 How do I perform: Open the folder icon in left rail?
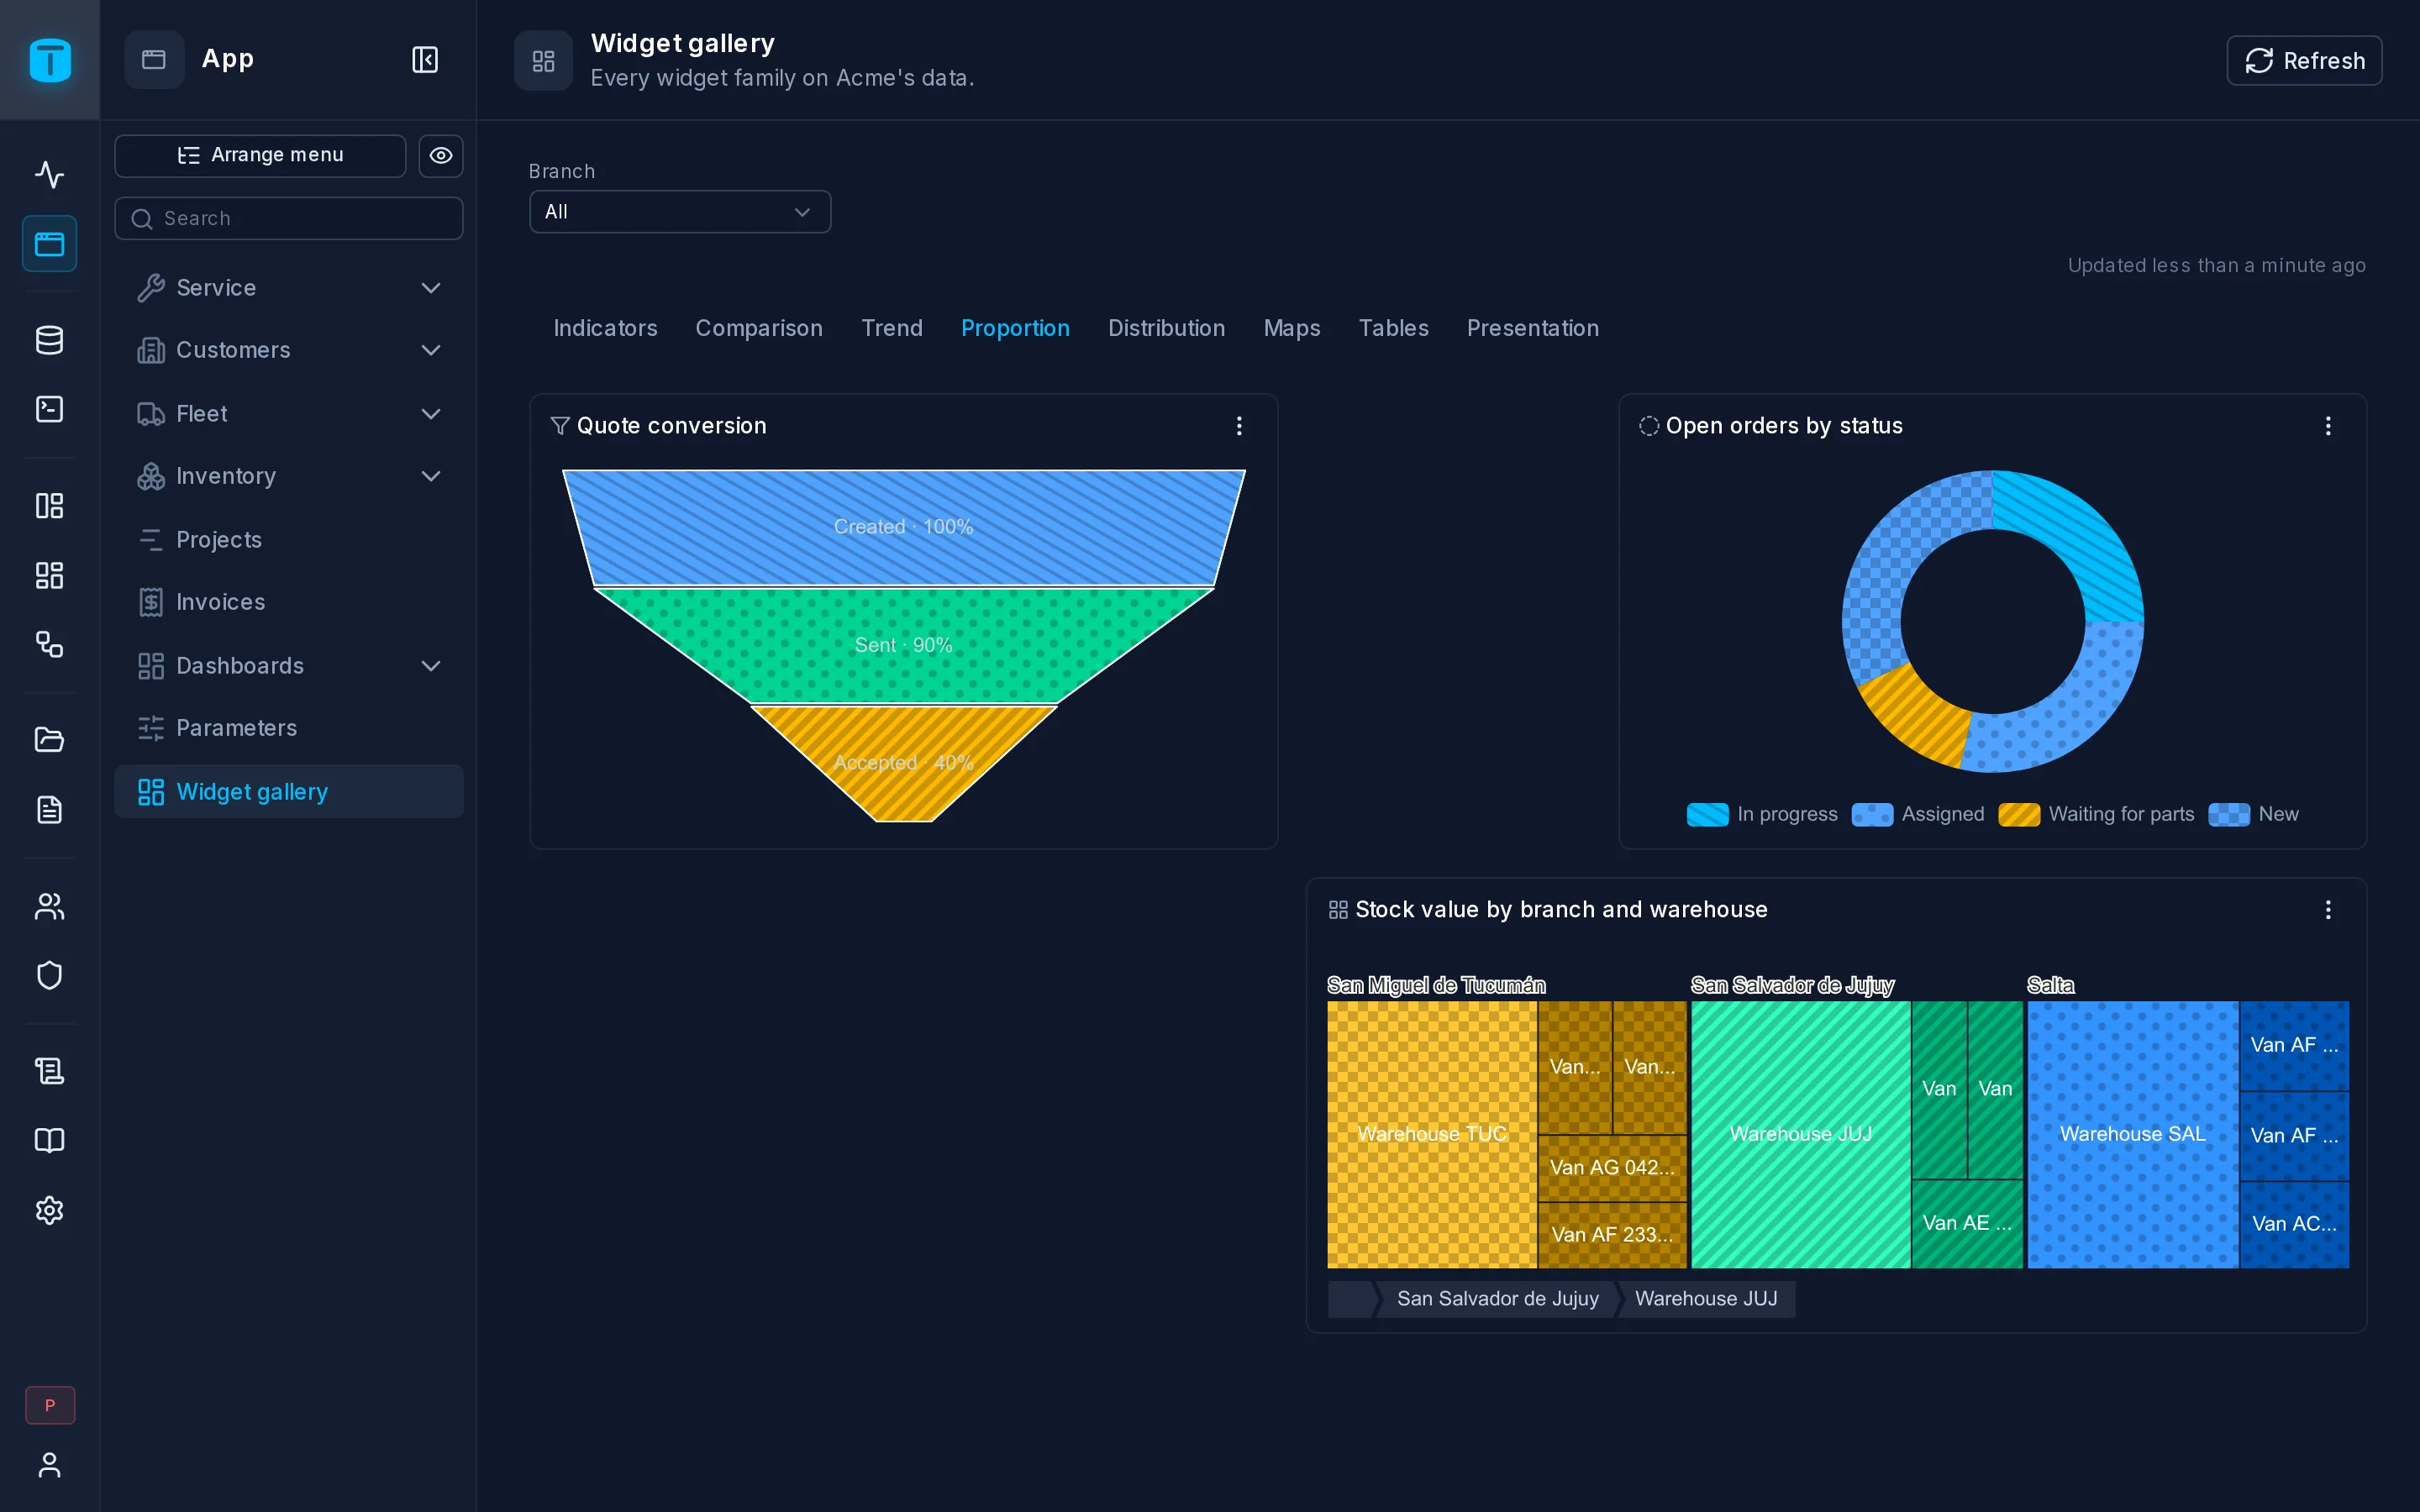49,739
